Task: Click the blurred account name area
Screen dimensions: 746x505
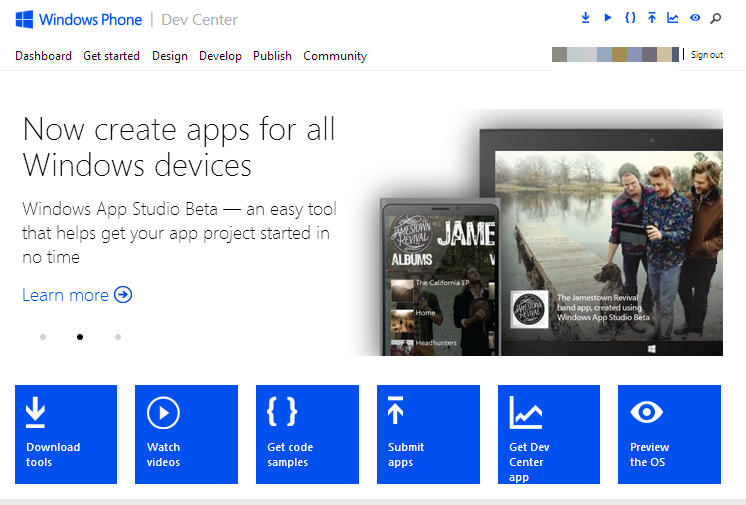Action: [615, 54]
